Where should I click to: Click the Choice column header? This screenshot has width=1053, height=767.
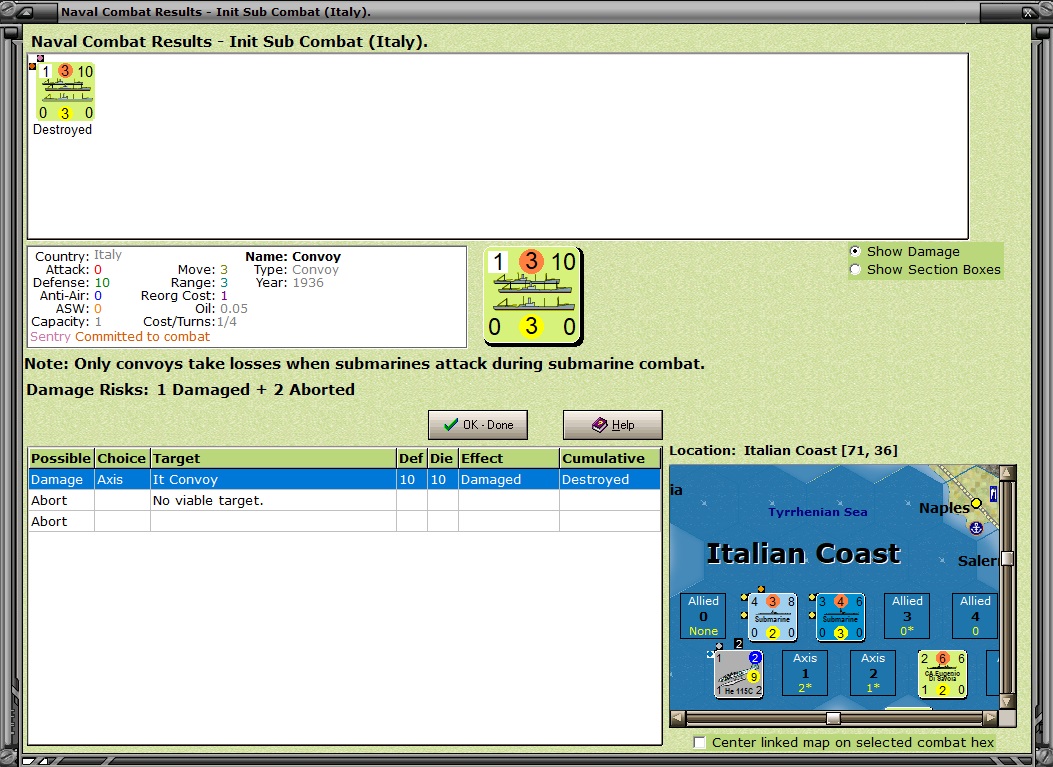point(122,458)
